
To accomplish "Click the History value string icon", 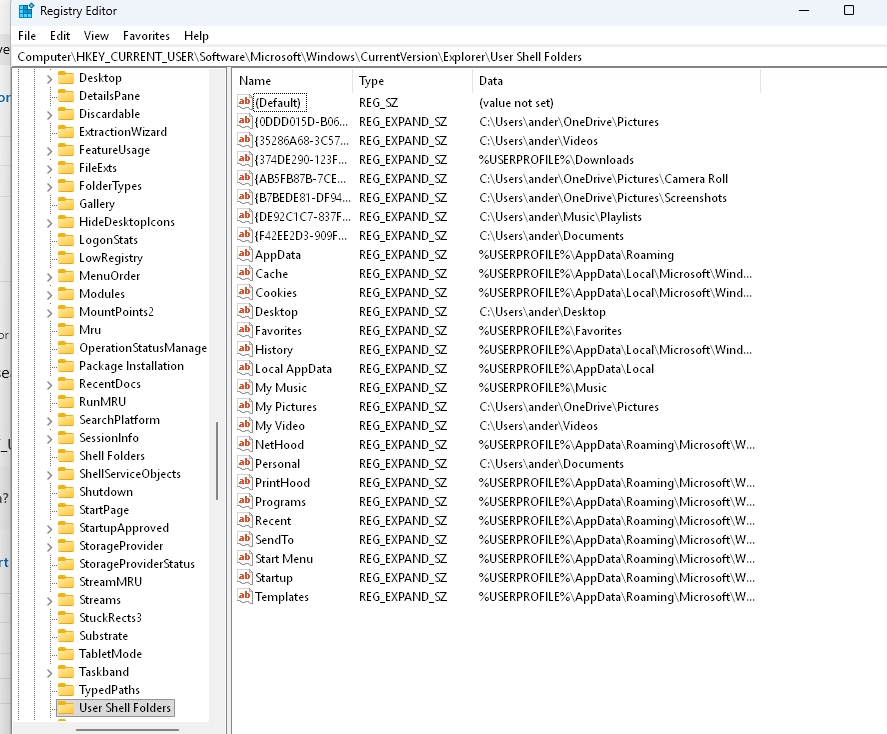I will pos(244,349).
